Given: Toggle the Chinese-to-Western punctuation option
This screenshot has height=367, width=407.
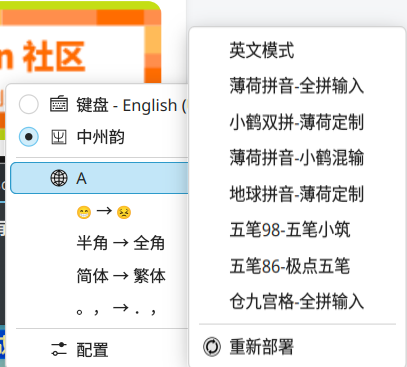Looking at the screenshot, I should pos(116,309).
